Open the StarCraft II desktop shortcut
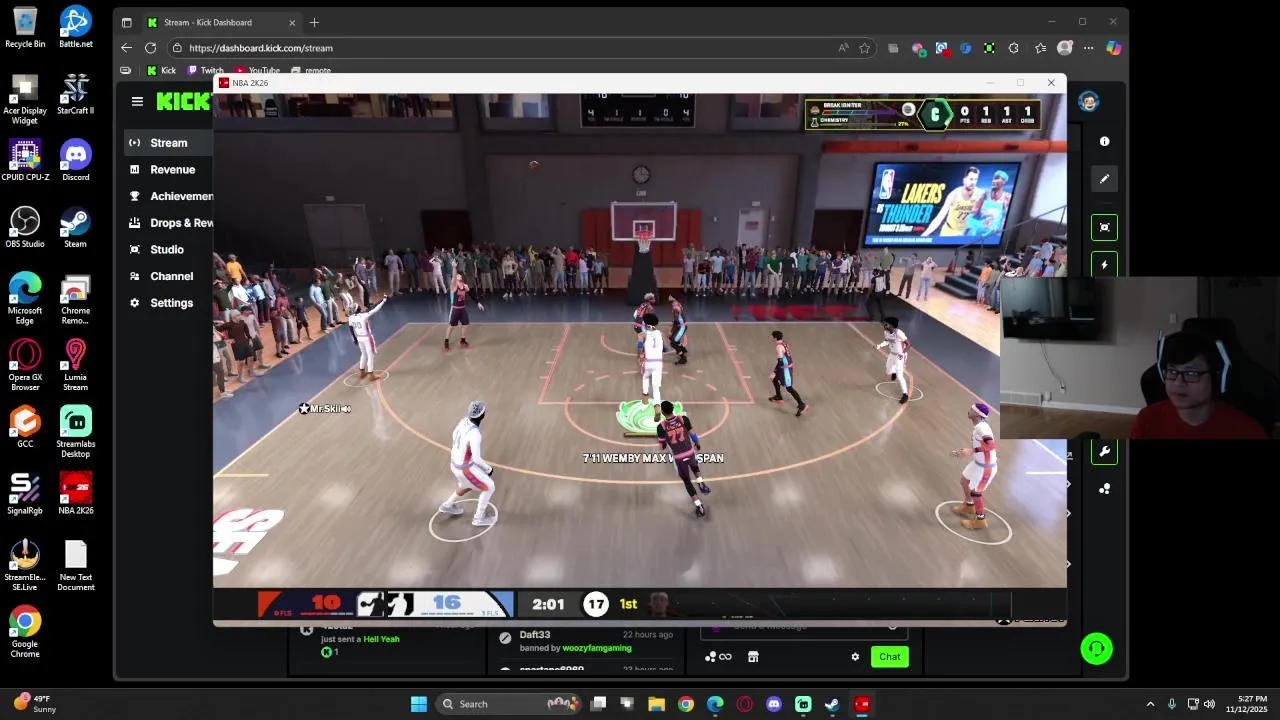This screenshot has width=1280, height=720. 76,94
